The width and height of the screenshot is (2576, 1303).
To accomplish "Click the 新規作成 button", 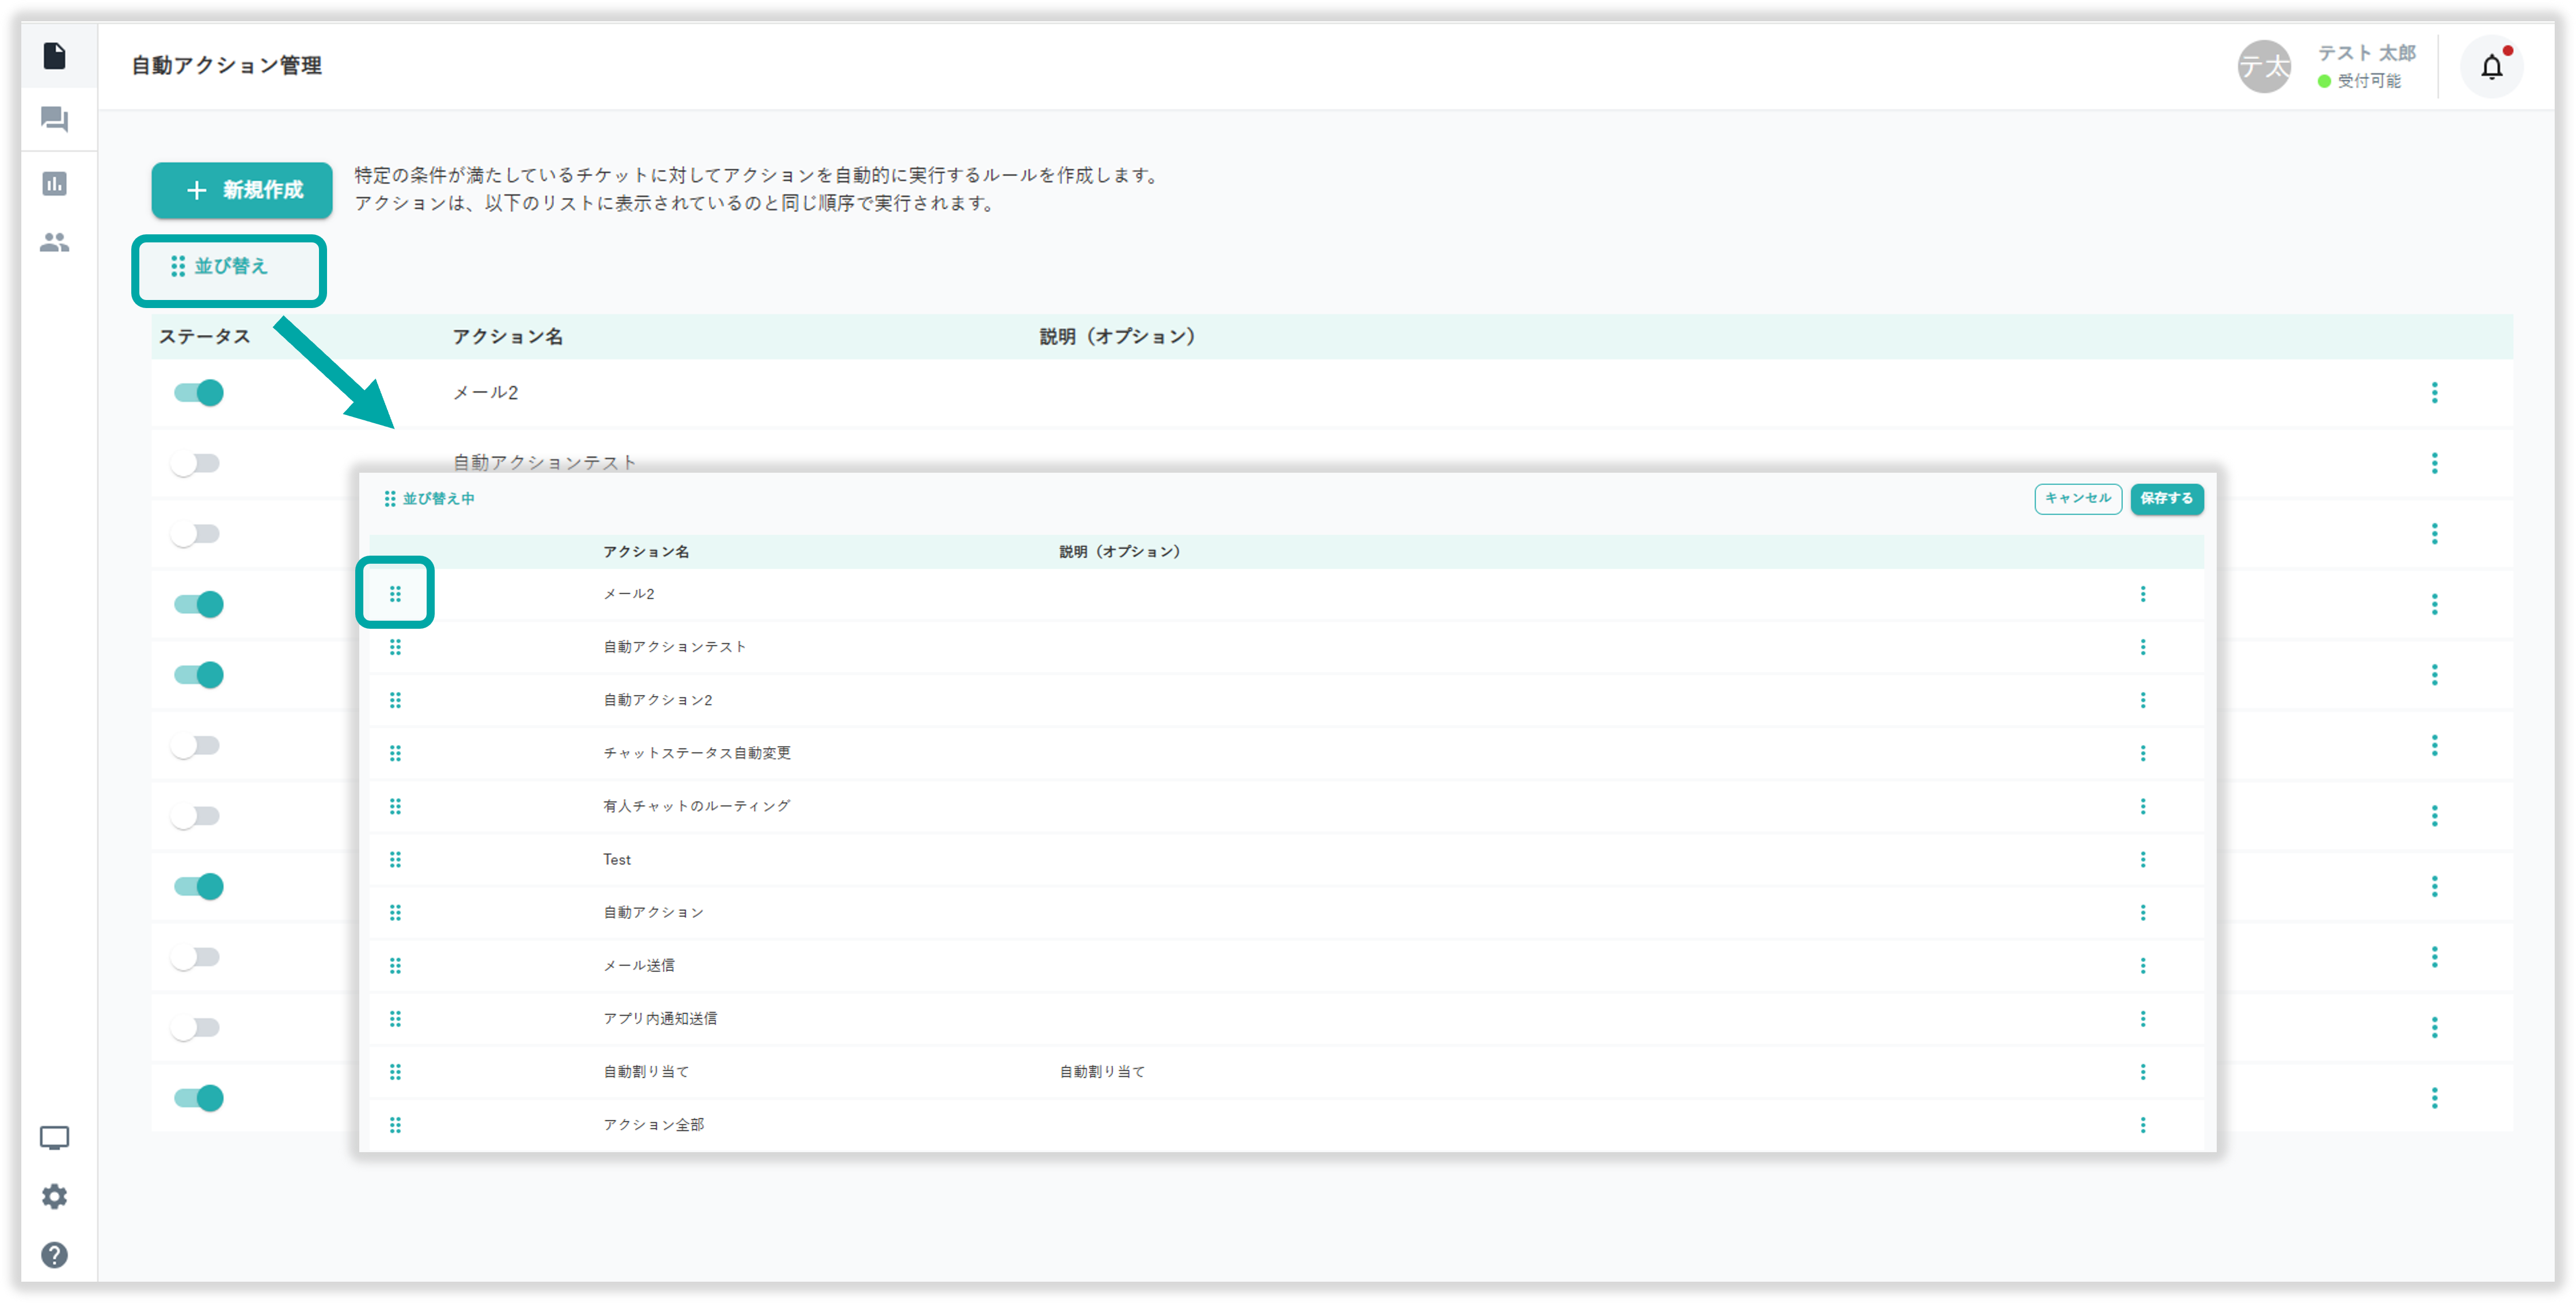I will [242, 190].
